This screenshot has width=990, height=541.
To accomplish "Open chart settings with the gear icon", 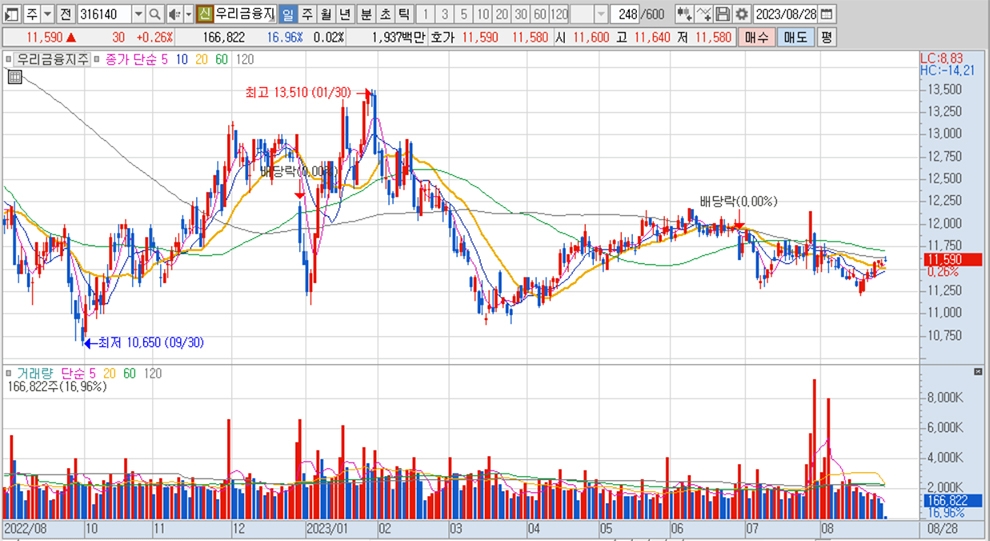I will click(x=741, y=14).
